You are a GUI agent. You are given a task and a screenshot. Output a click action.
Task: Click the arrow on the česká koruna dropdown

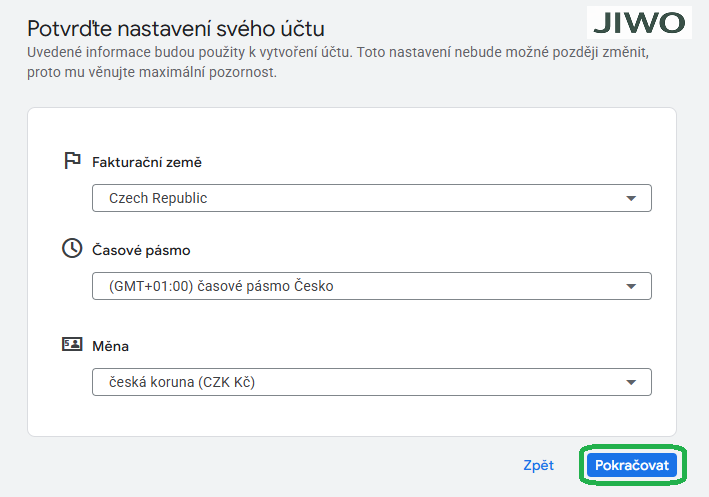click(631, 382)
